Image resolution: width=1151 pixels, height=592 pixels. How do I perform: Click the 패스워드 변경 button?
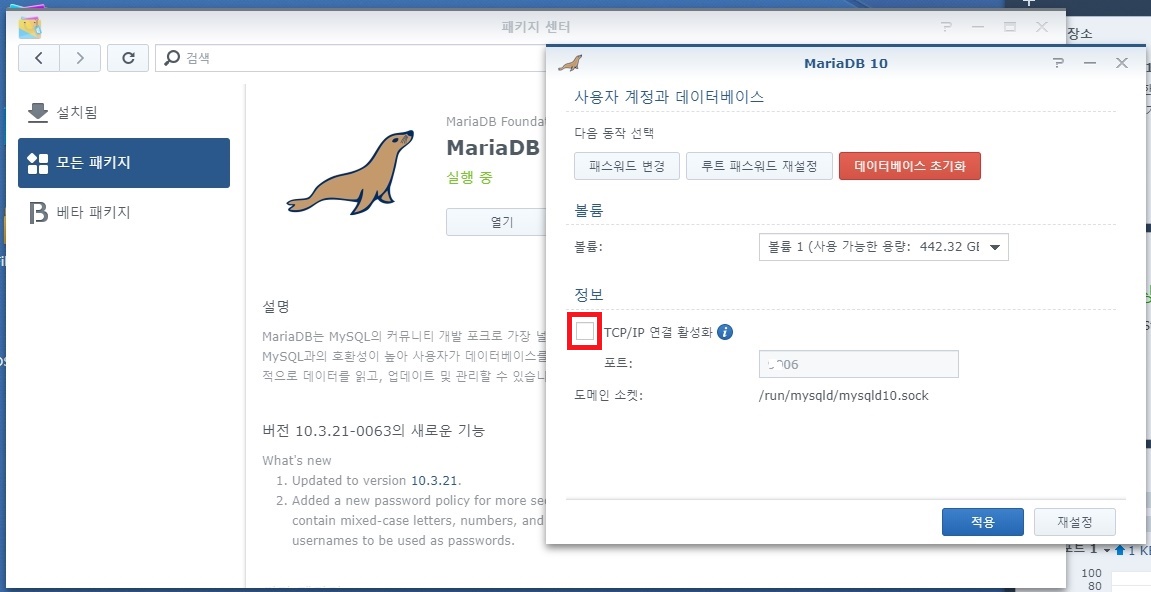[x=627, y=166]
